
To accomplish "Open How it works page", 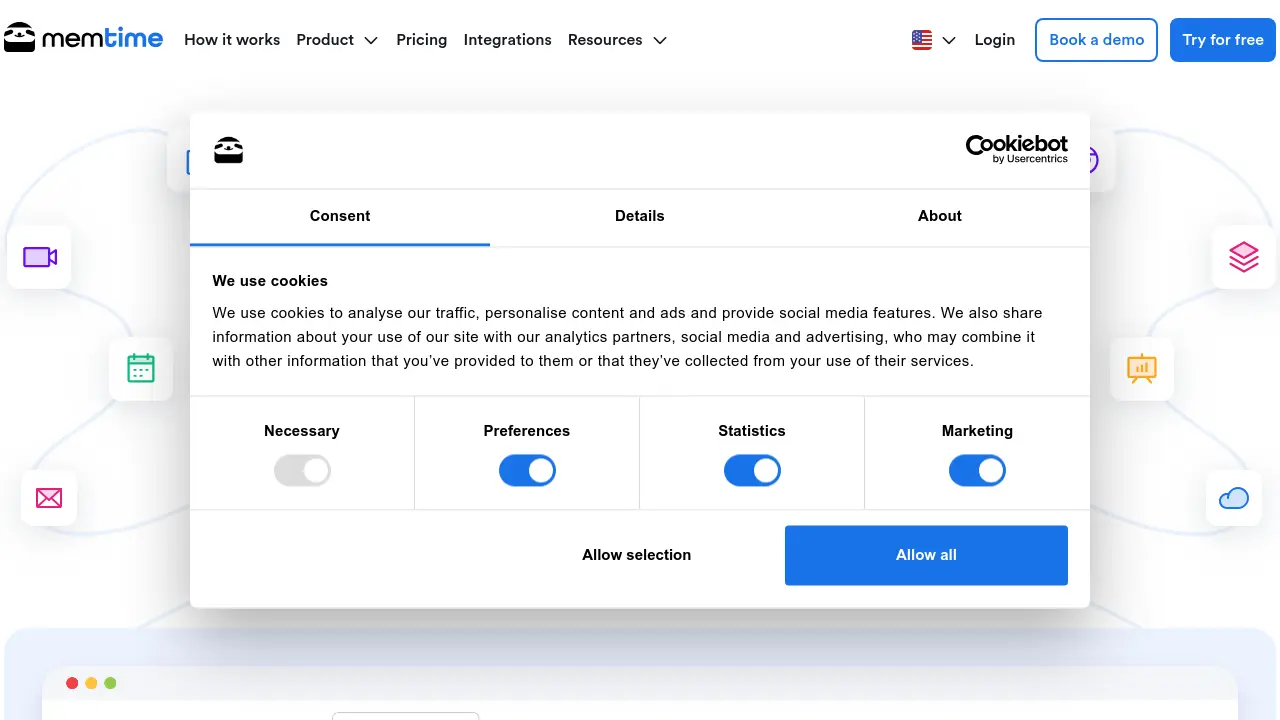I will (232, 40).
